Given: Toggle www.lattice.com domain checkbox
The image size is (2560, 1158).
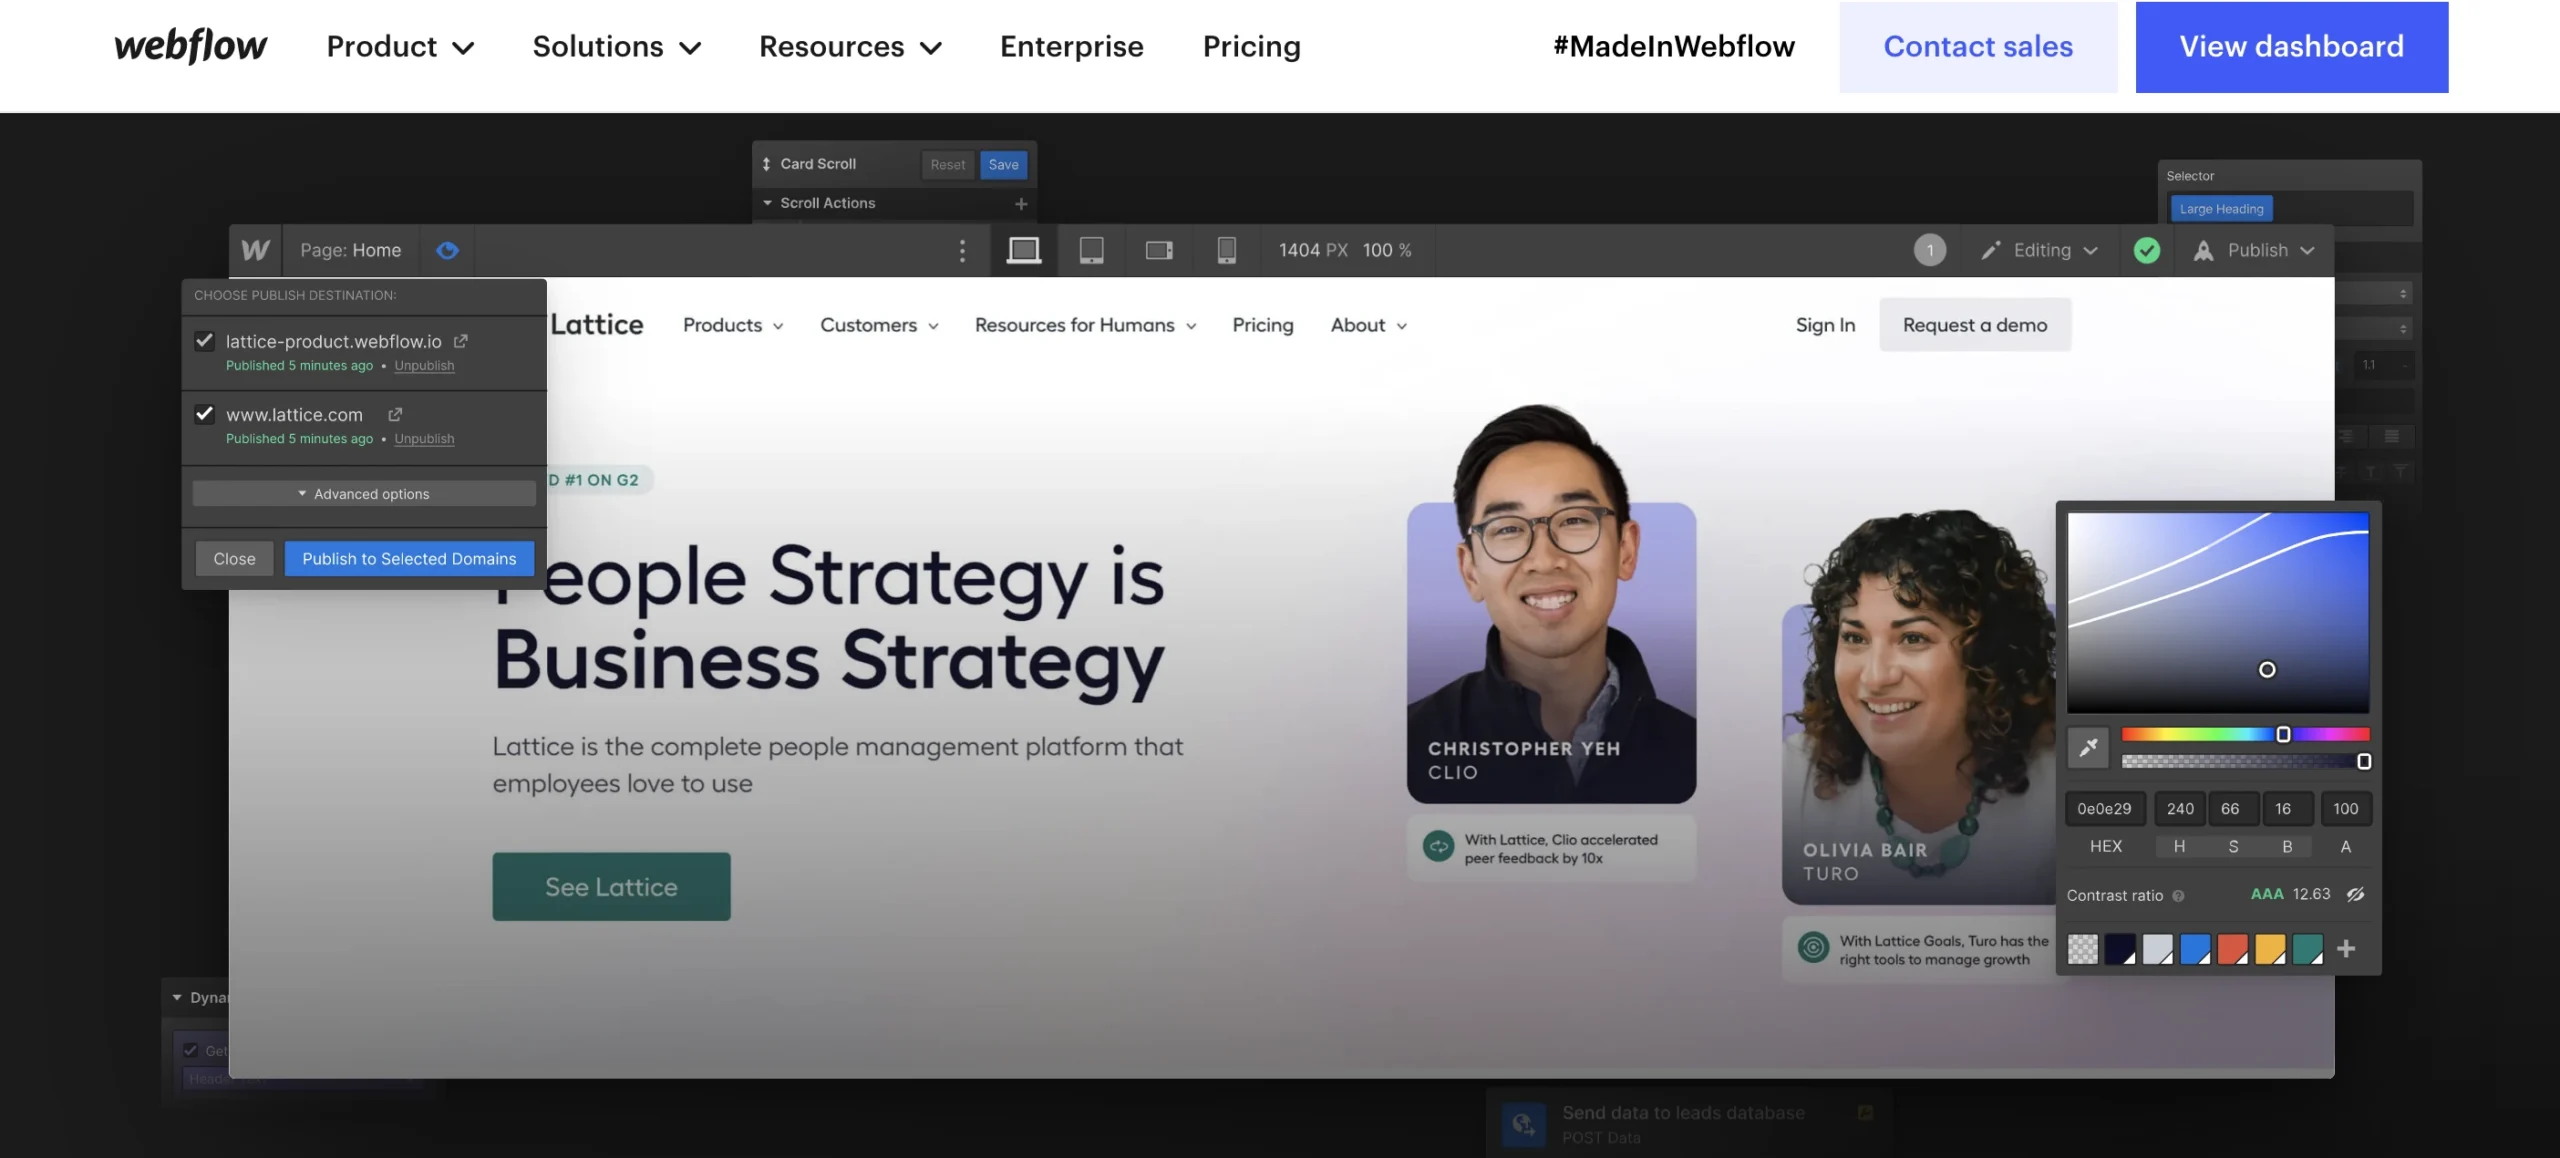Looking at the screenshot, I should click(x=205, y=414).
